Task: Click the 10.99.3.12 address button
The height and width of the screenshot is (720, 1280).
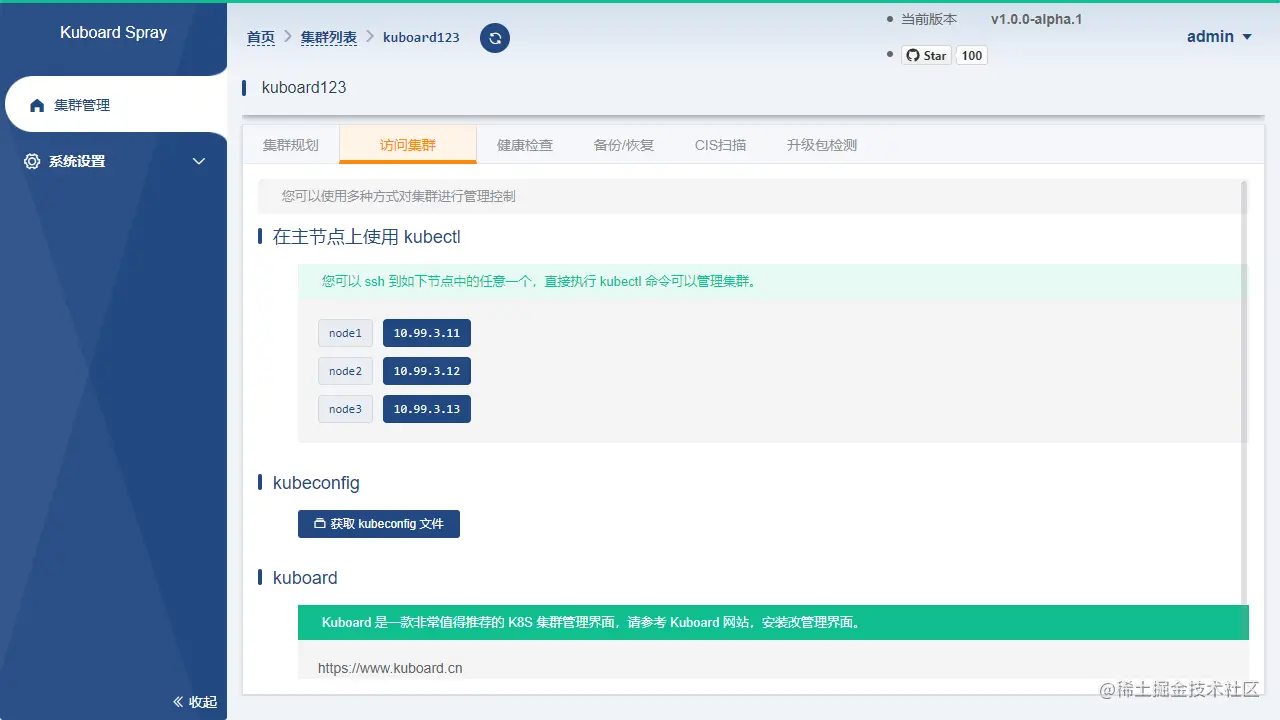Action: pos(427,371)
